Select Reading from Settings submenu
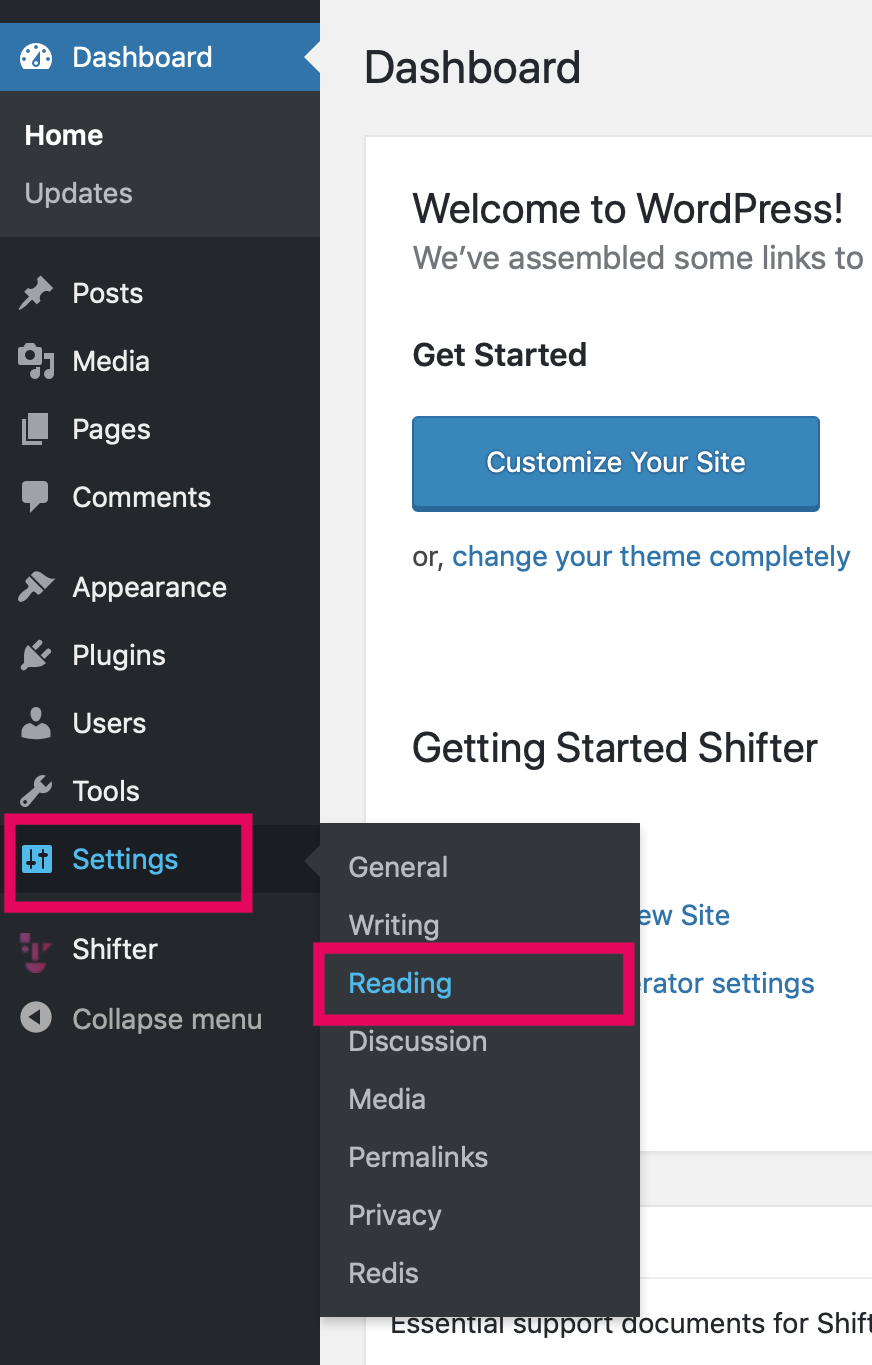Screen dimensions: 872x1365 click(x=400, y=983)
